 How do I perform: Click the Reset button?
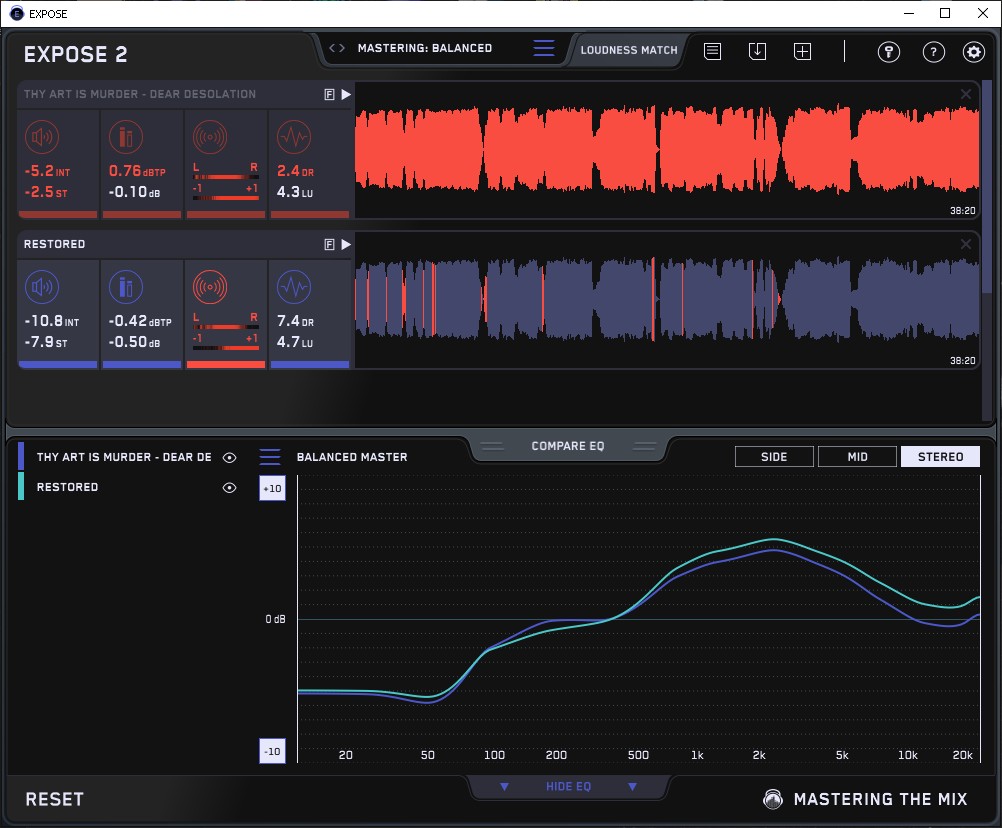55,799
